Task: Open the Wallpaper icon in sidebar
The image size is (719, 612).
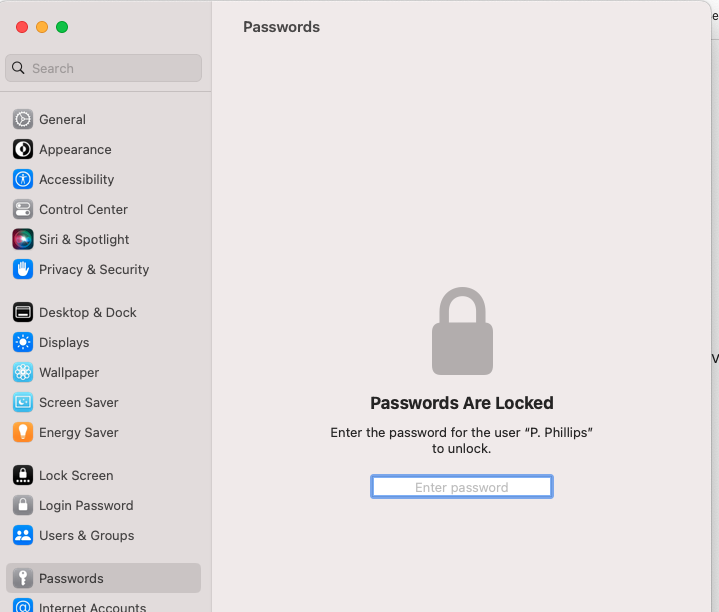Action: [23, 372]
